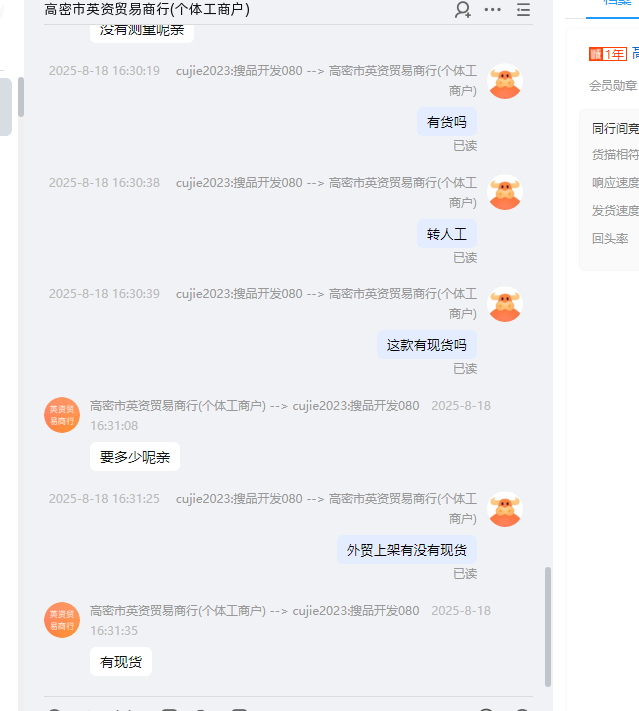639x711 pixels.
Task: Open seller avatar next to 要多少呢亲 message
Action: click(x=62, y=415)
